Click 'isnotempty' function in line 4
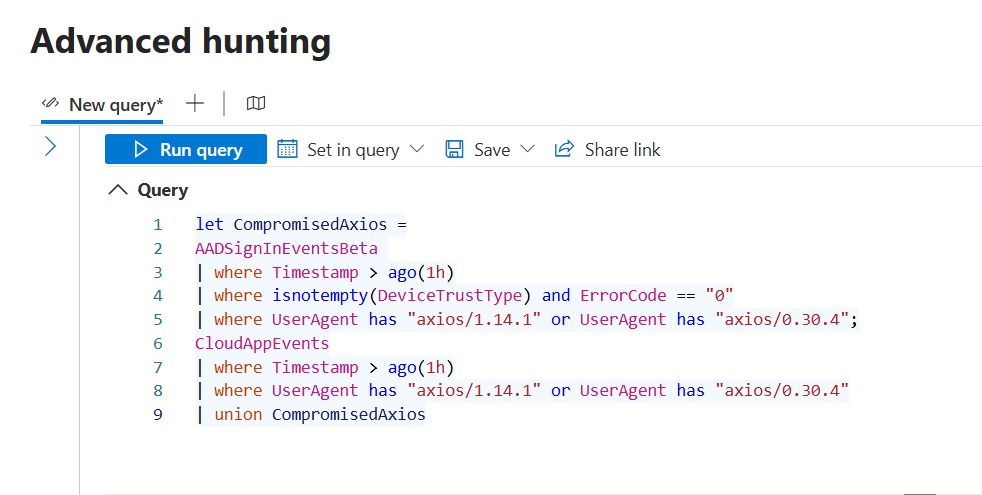Screen dimensions: 982x495 pyautogui.click(x=320, y=296)
